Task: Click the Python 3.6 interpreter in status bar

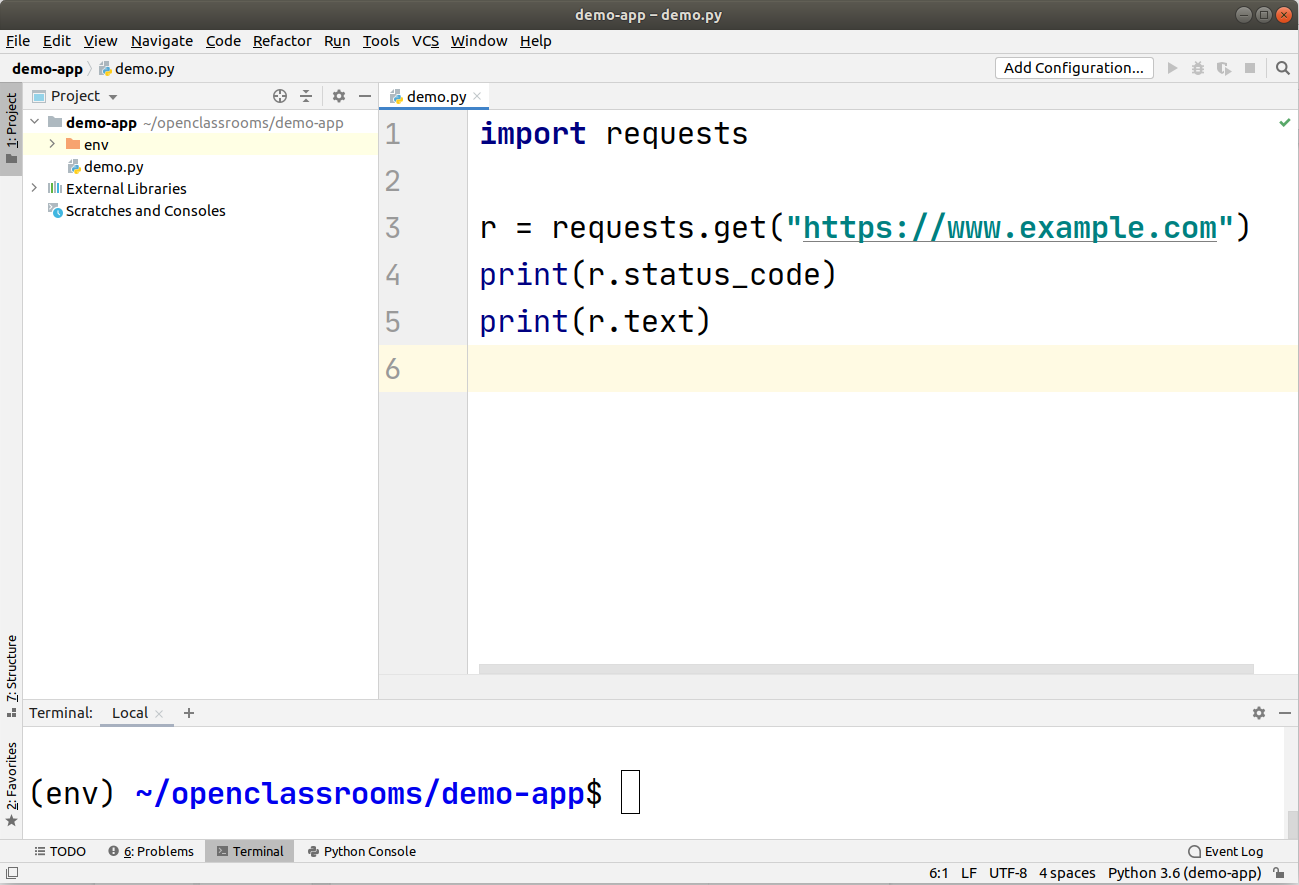Action: coord(1184,872)
